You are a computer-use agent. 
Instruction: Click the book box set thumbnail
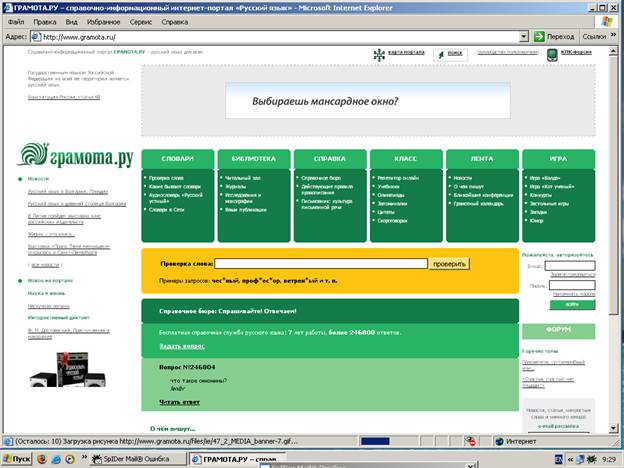click(68, 369)
